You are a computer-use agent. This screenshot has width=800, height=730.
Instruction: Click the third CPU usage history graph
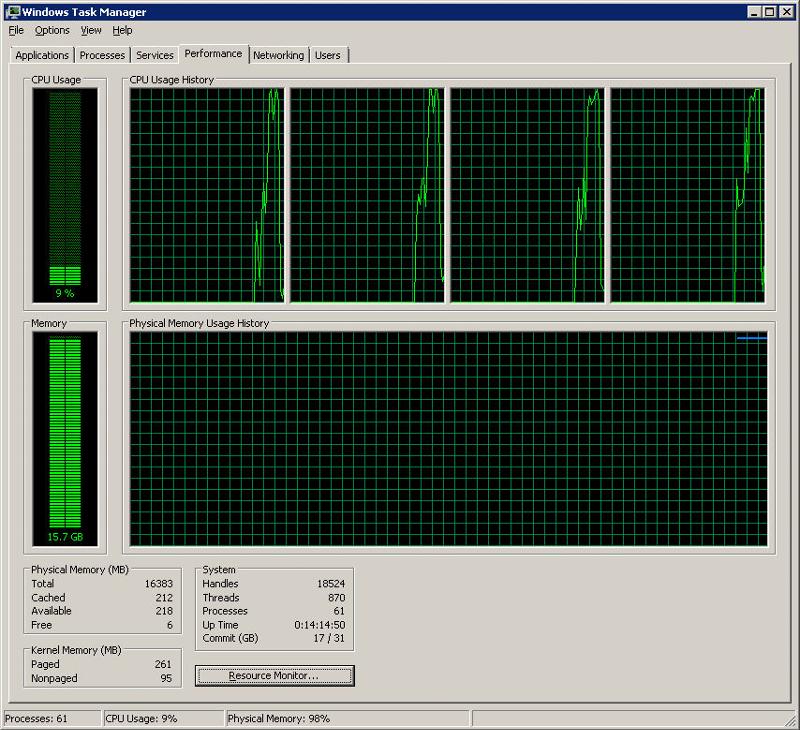click(527, 195)
